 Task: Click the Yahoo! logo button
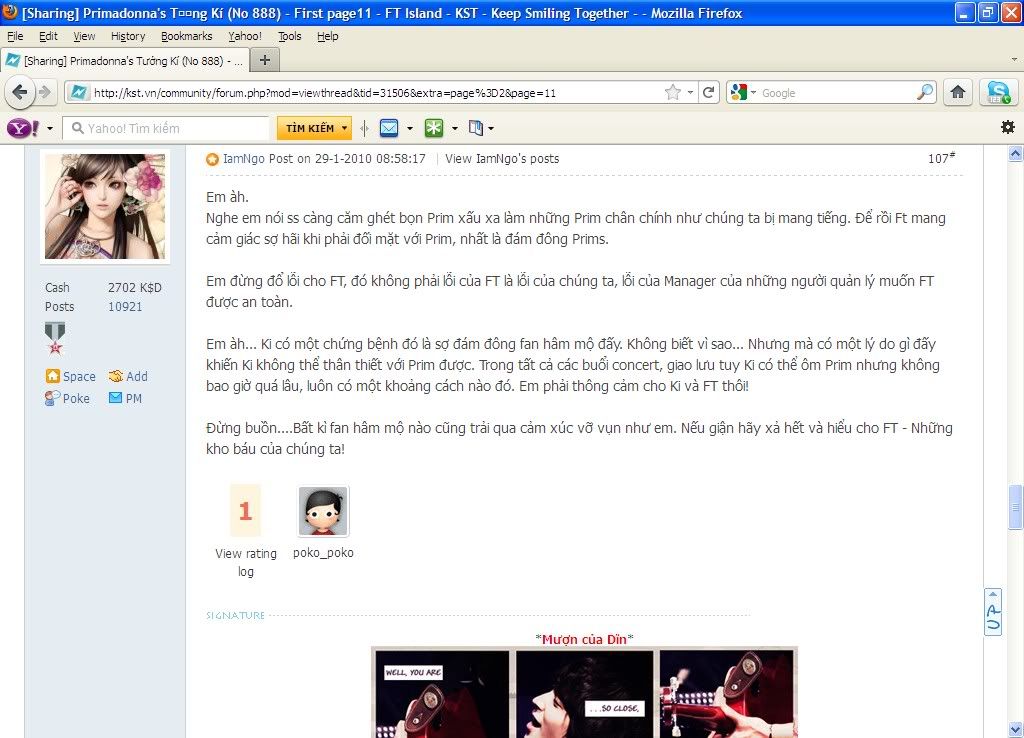[x=23, y=128]
